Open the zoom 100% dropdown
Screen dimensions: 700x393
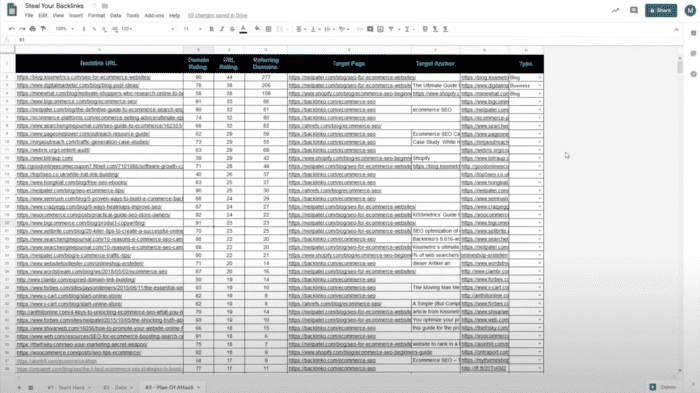(64, 29)
